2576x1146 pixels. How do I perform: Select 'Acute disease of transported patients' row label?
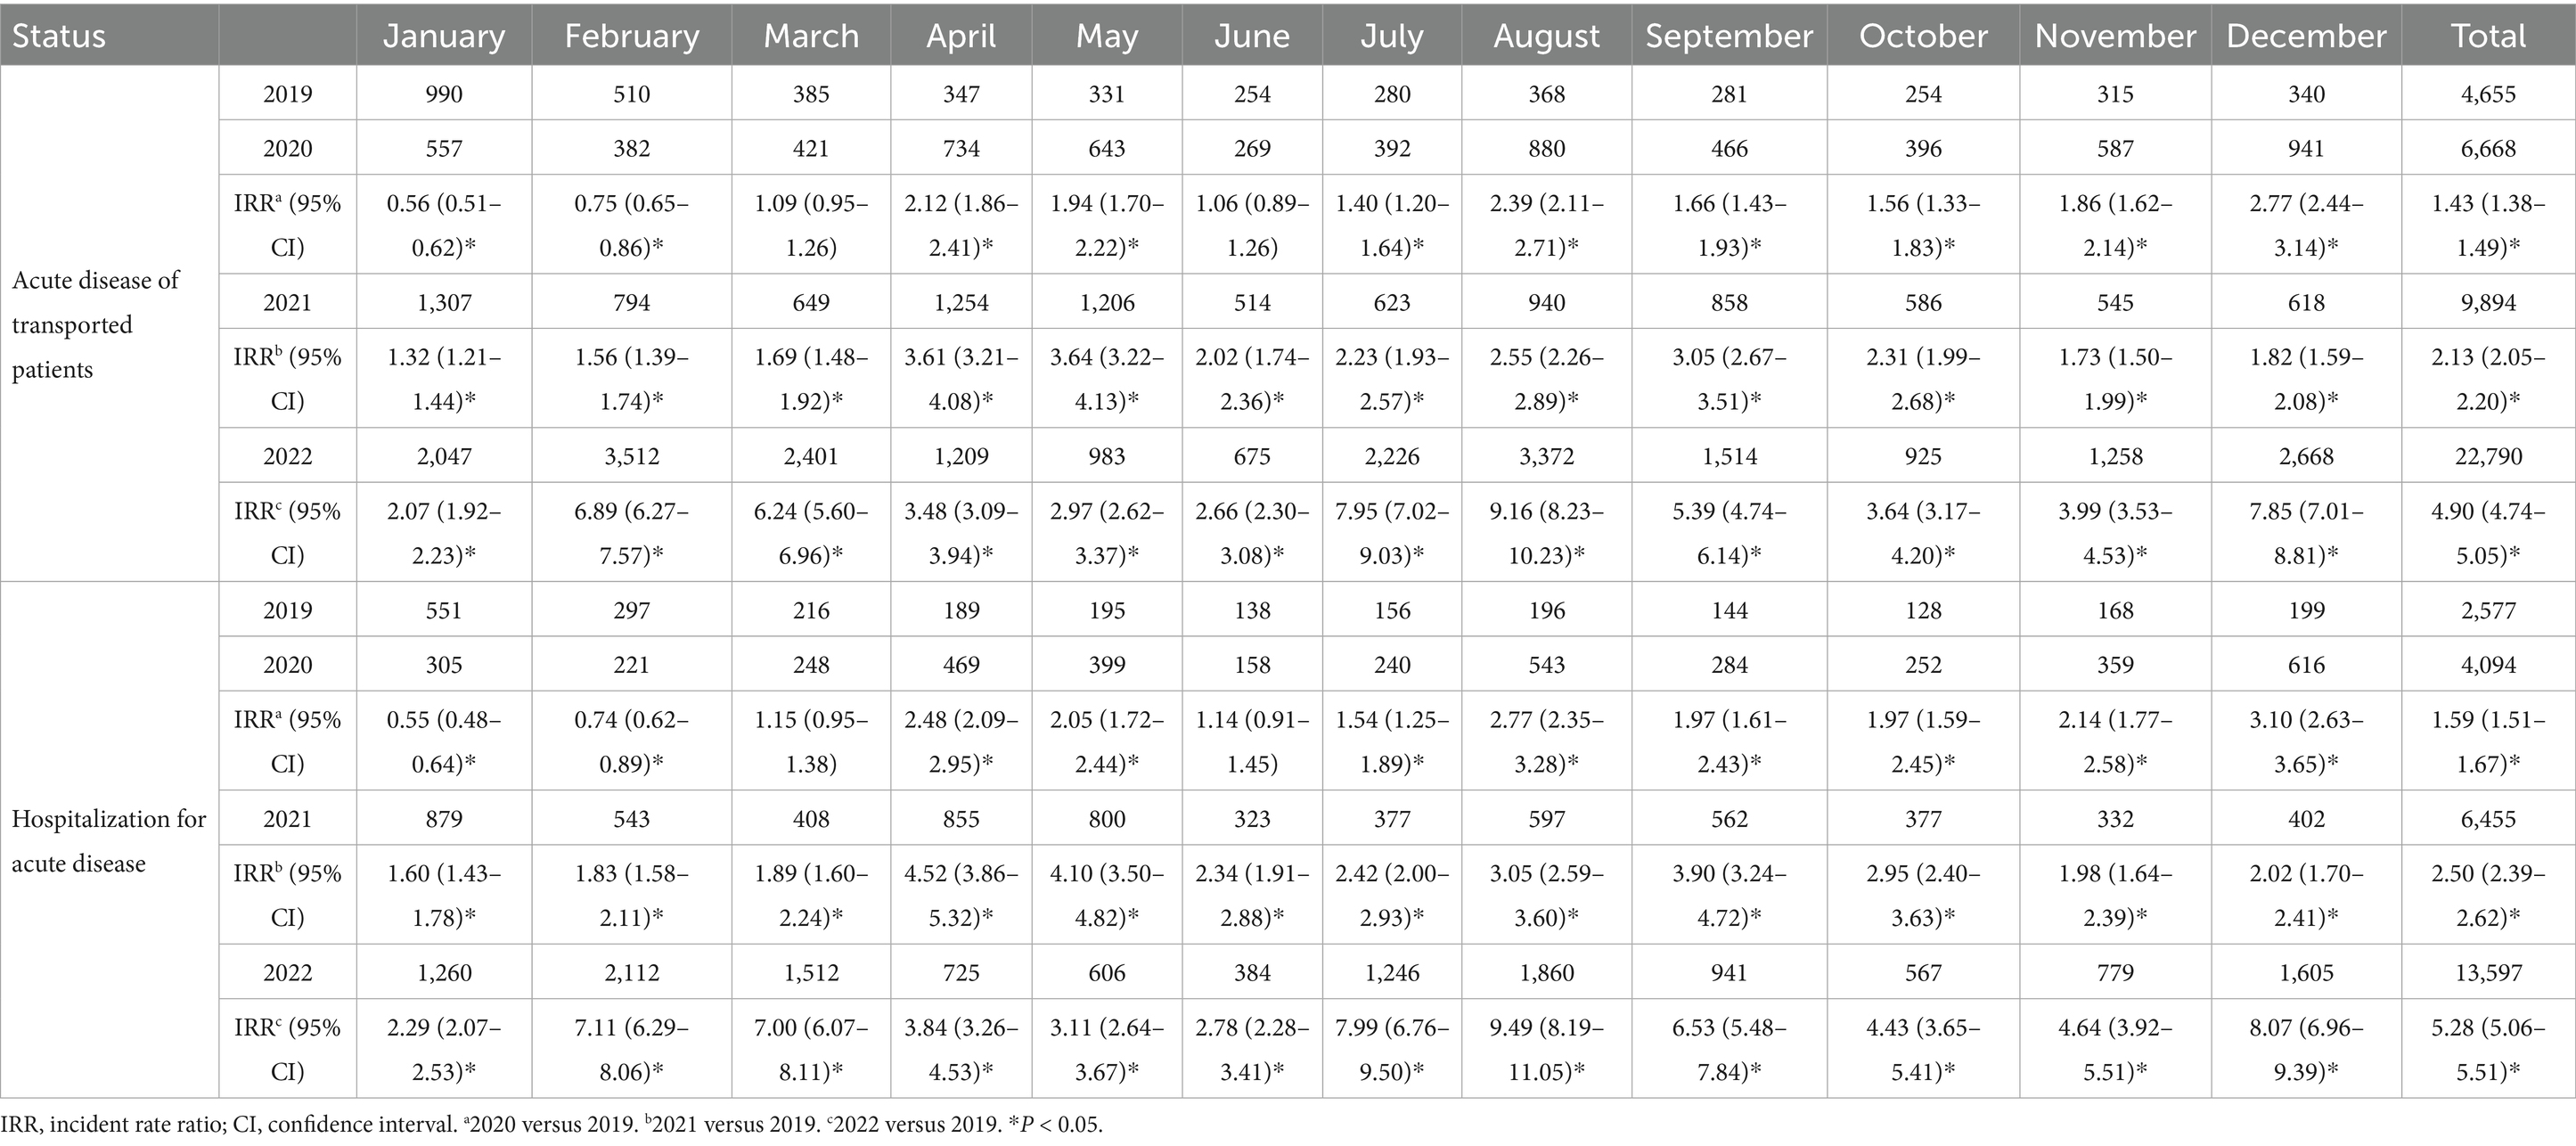96,324
